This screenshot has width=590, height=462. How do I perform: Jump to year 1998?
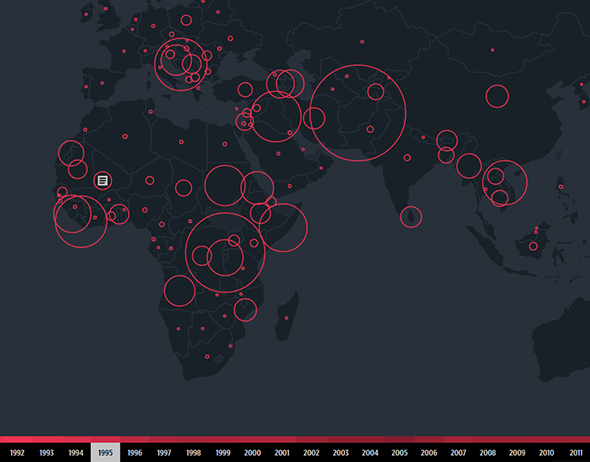pyautogui.click(x=193, y=453)
